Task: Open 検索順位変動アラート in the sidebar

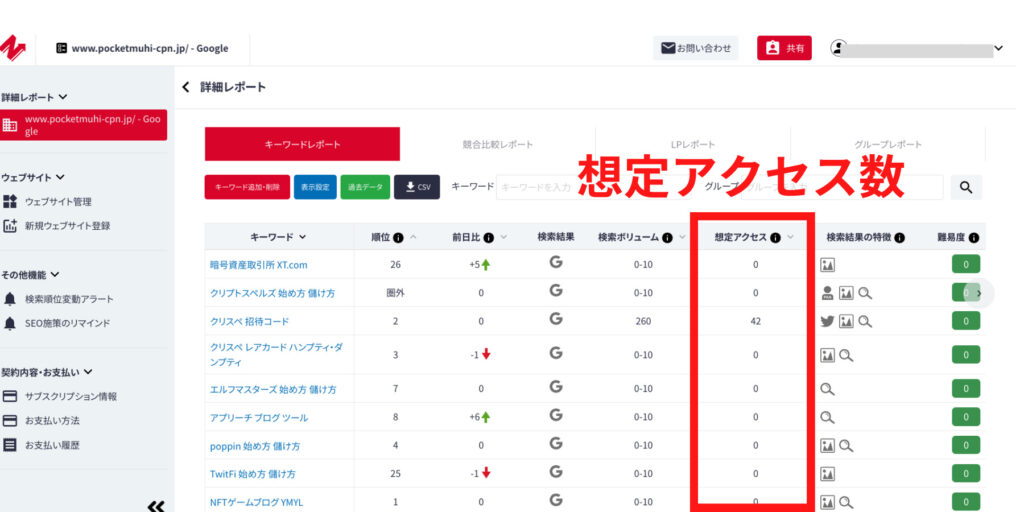Action: pos(59,299)
